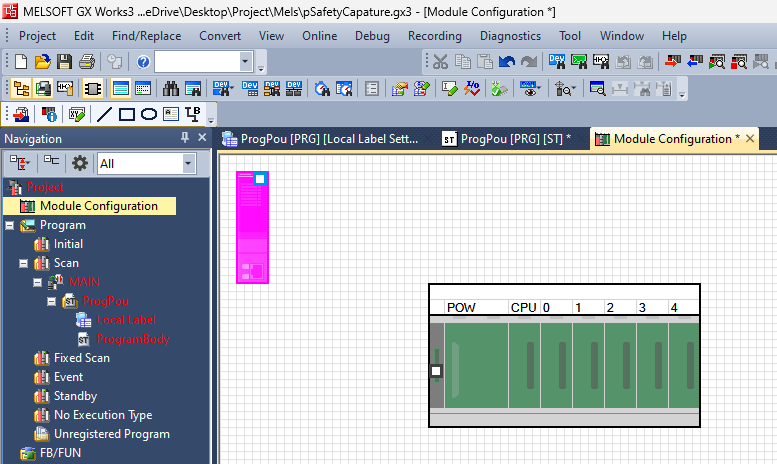Viewport: 777px width, 464px height.
Task: Click the Print icon in toolbar
Action: pyautogui.click(x=86, y=62)
